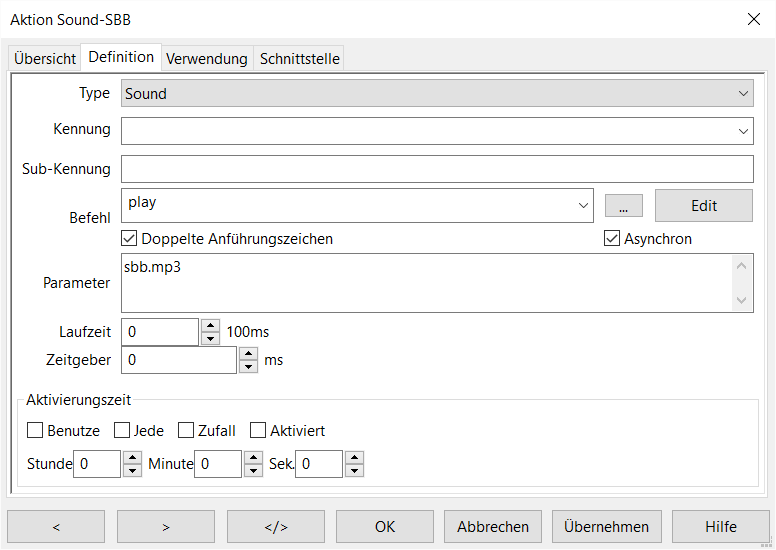Screen dimensions: 776x550
Task: Expand the Befehl combo box with play
Action: click(584, 206)
